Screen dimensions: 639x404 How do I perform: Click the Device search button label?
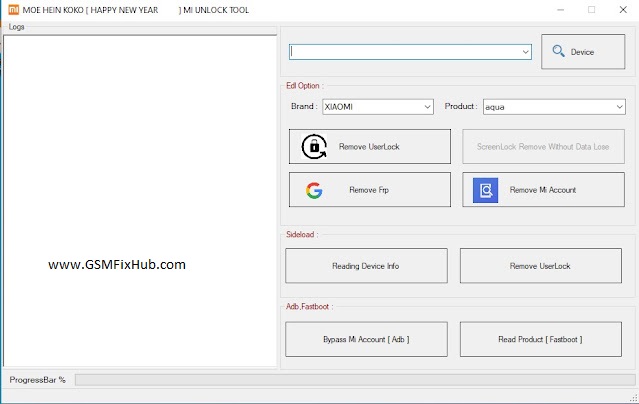[582, 52]
